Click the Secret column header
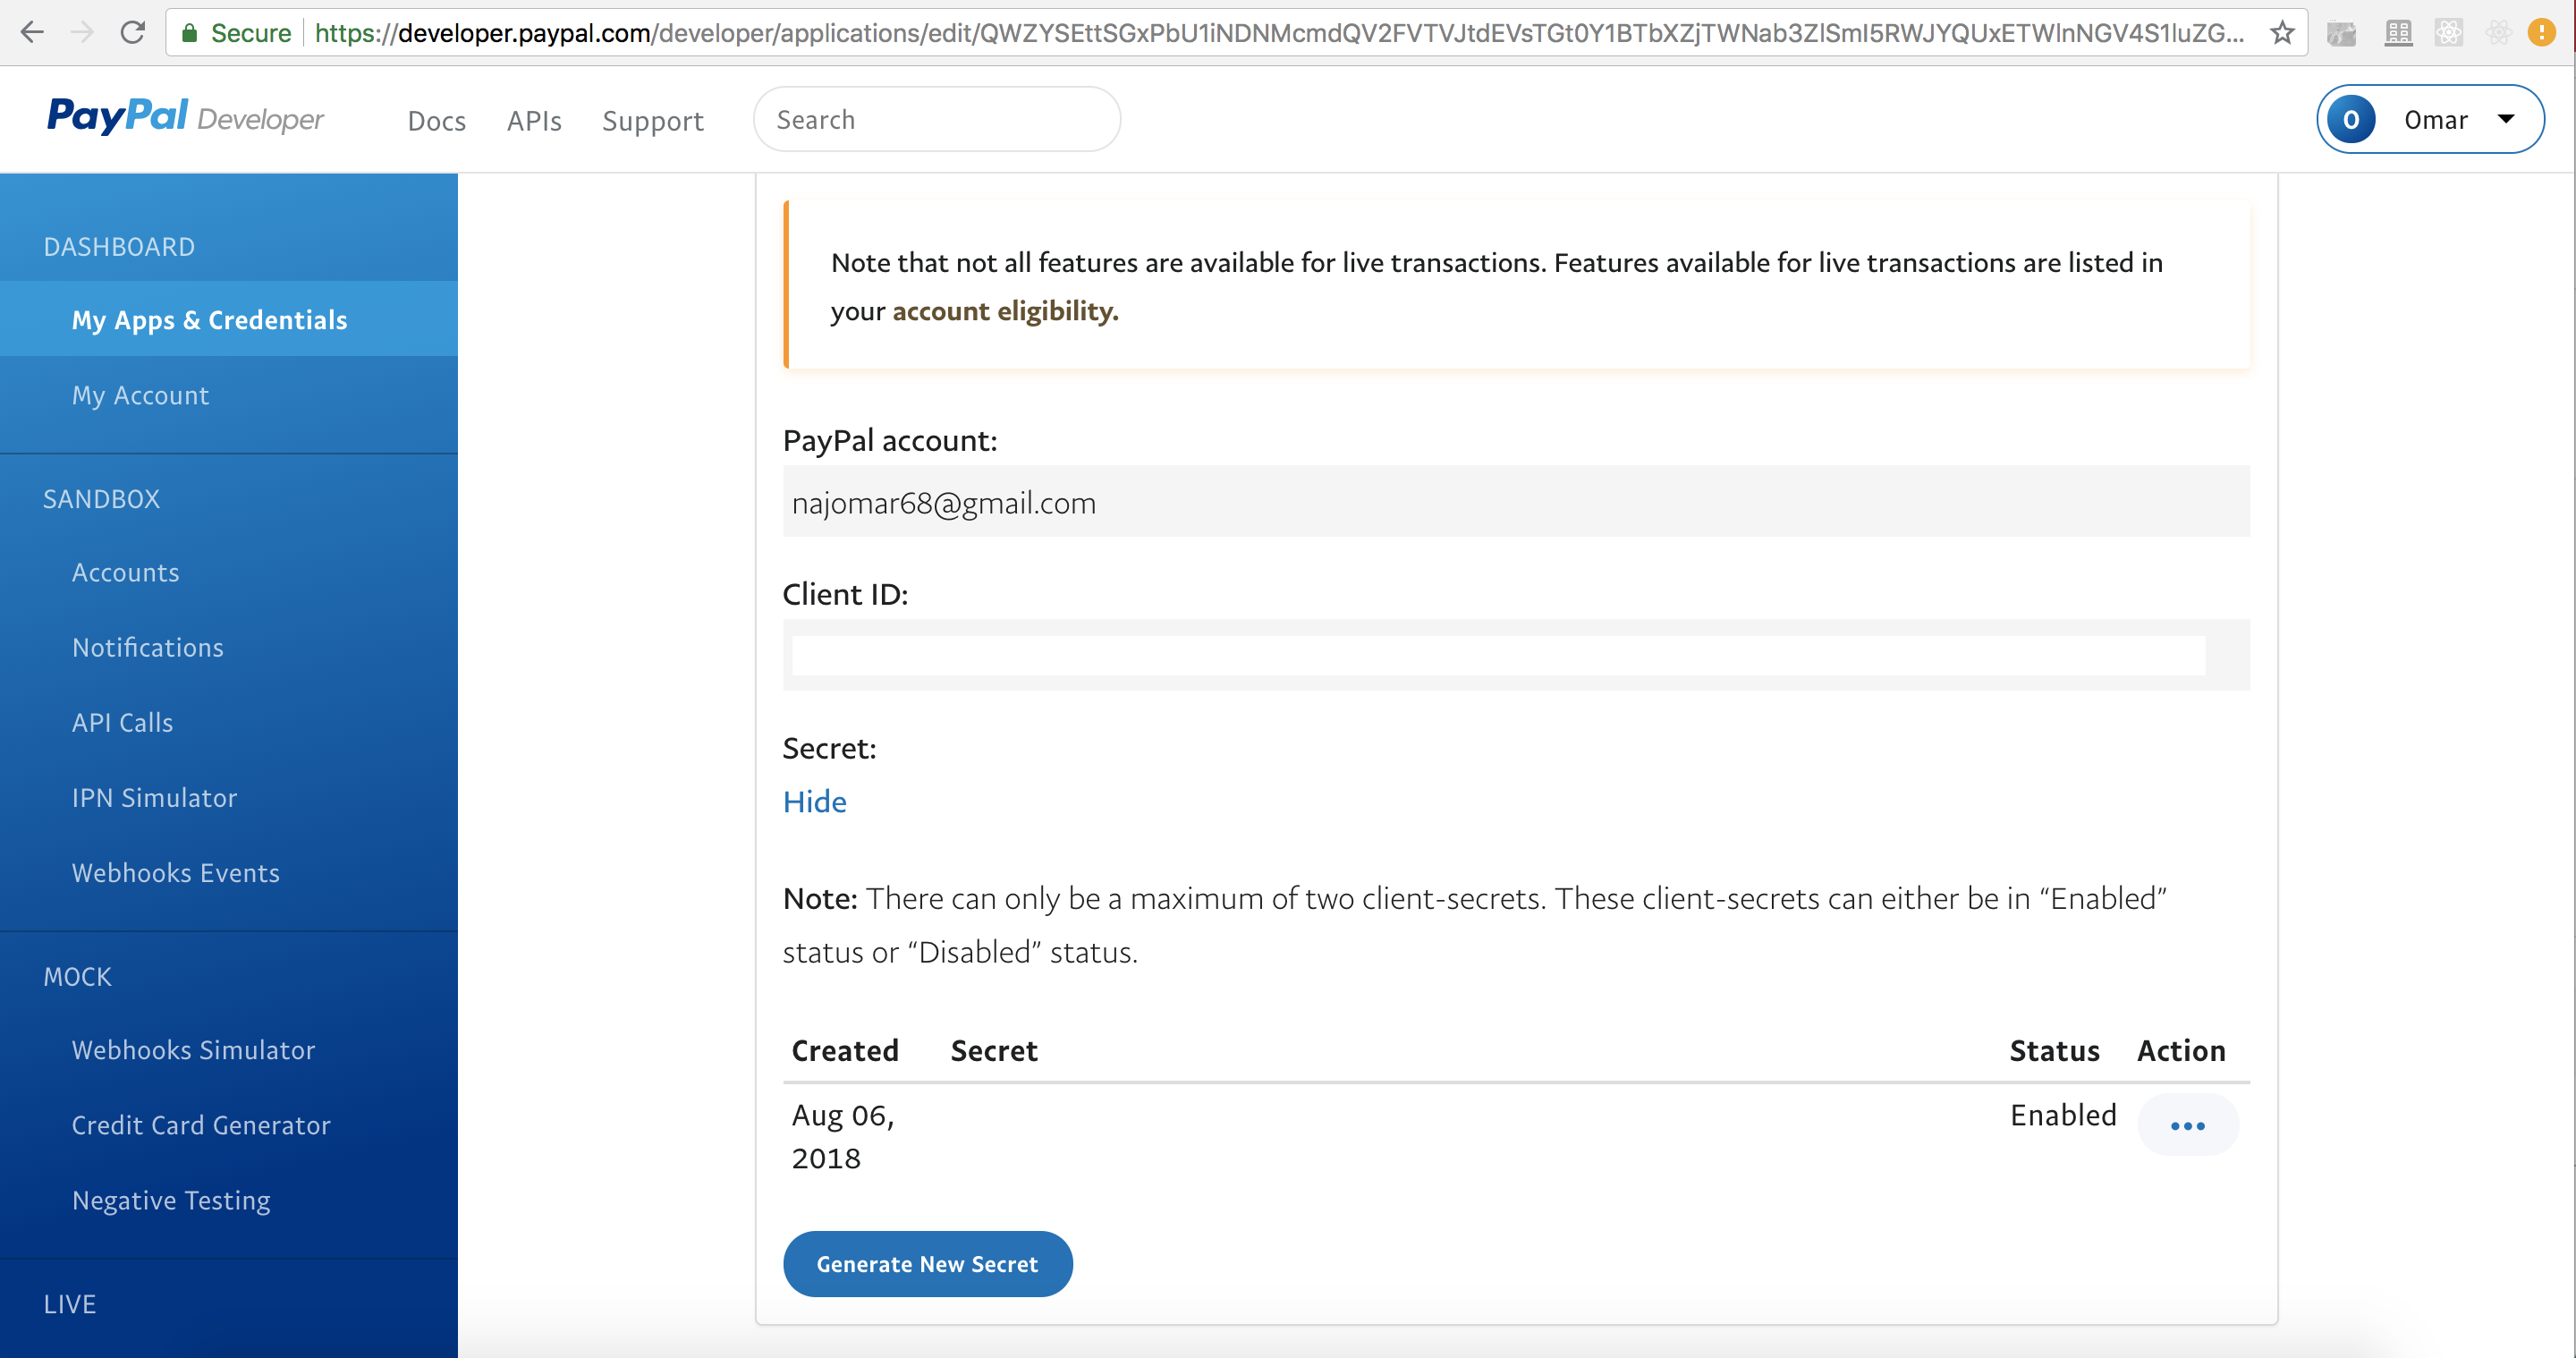 pos(994,1050)
